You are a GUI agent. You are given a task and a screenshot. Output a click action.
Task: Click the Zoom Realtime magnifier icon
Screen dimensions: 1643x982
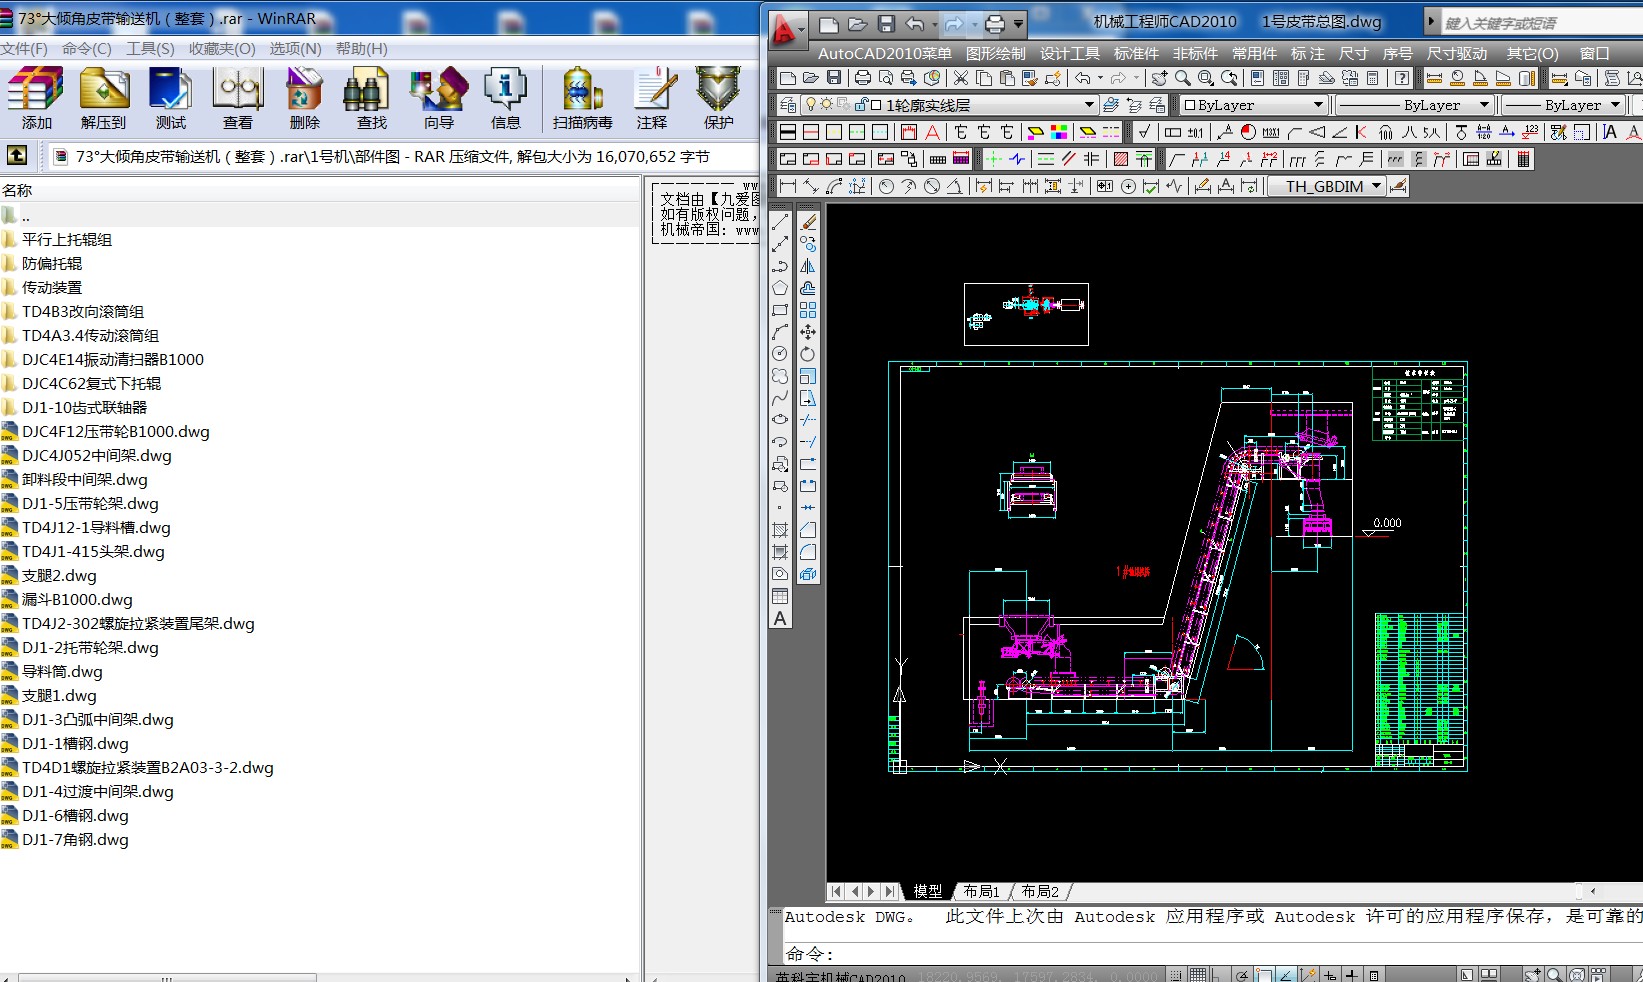pyautogui.click(x=1183, y=77)
